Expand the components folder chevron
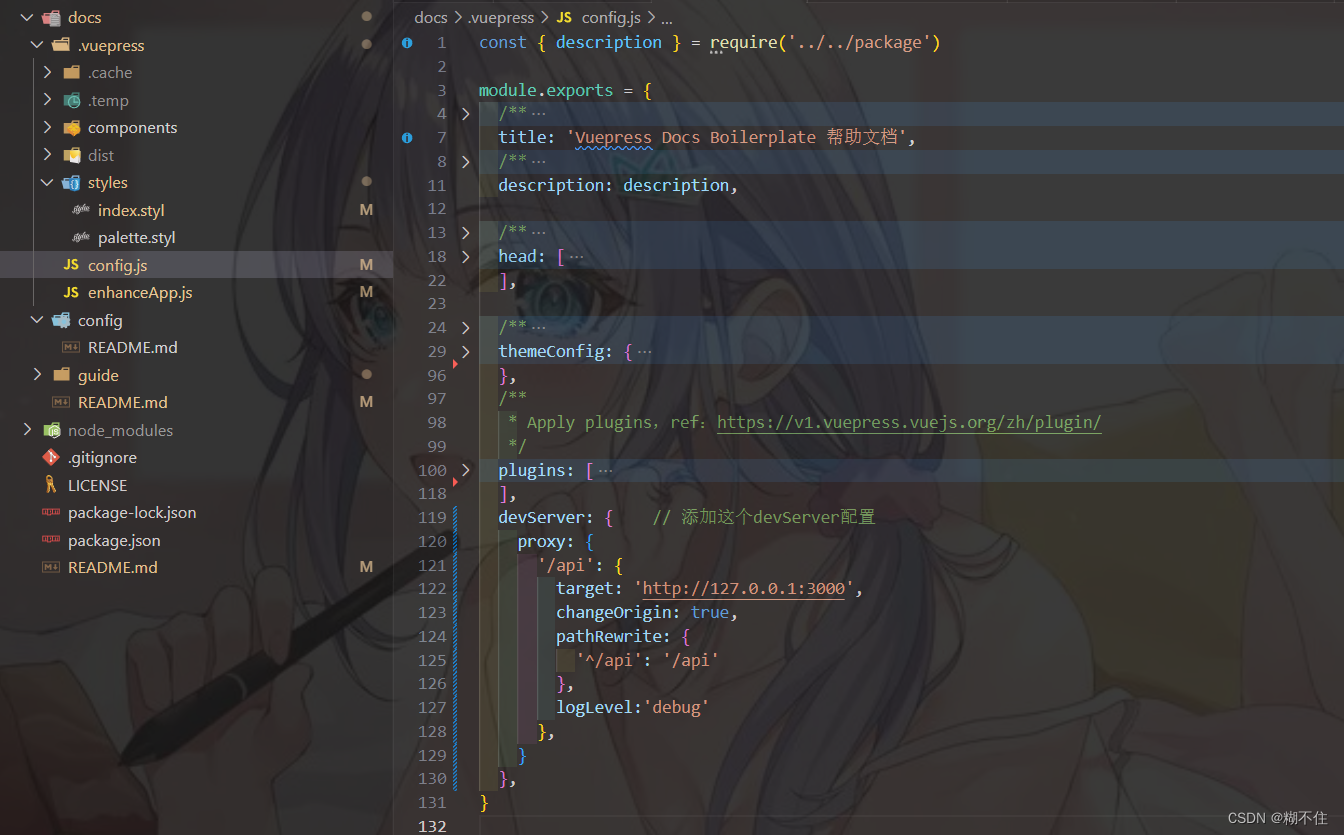This screenshot has width=1344, height=835. coord(47,127)
